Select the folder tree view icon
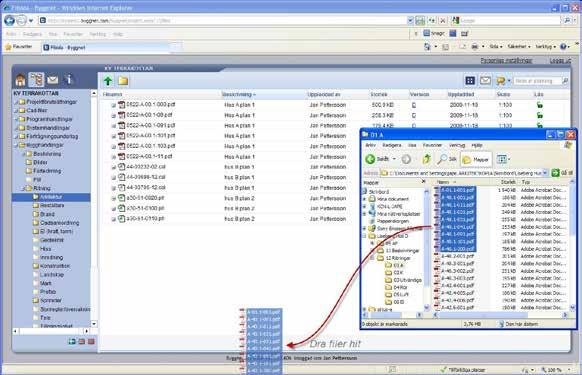Screen dimensions: 582x375 (x=36, y=79)
